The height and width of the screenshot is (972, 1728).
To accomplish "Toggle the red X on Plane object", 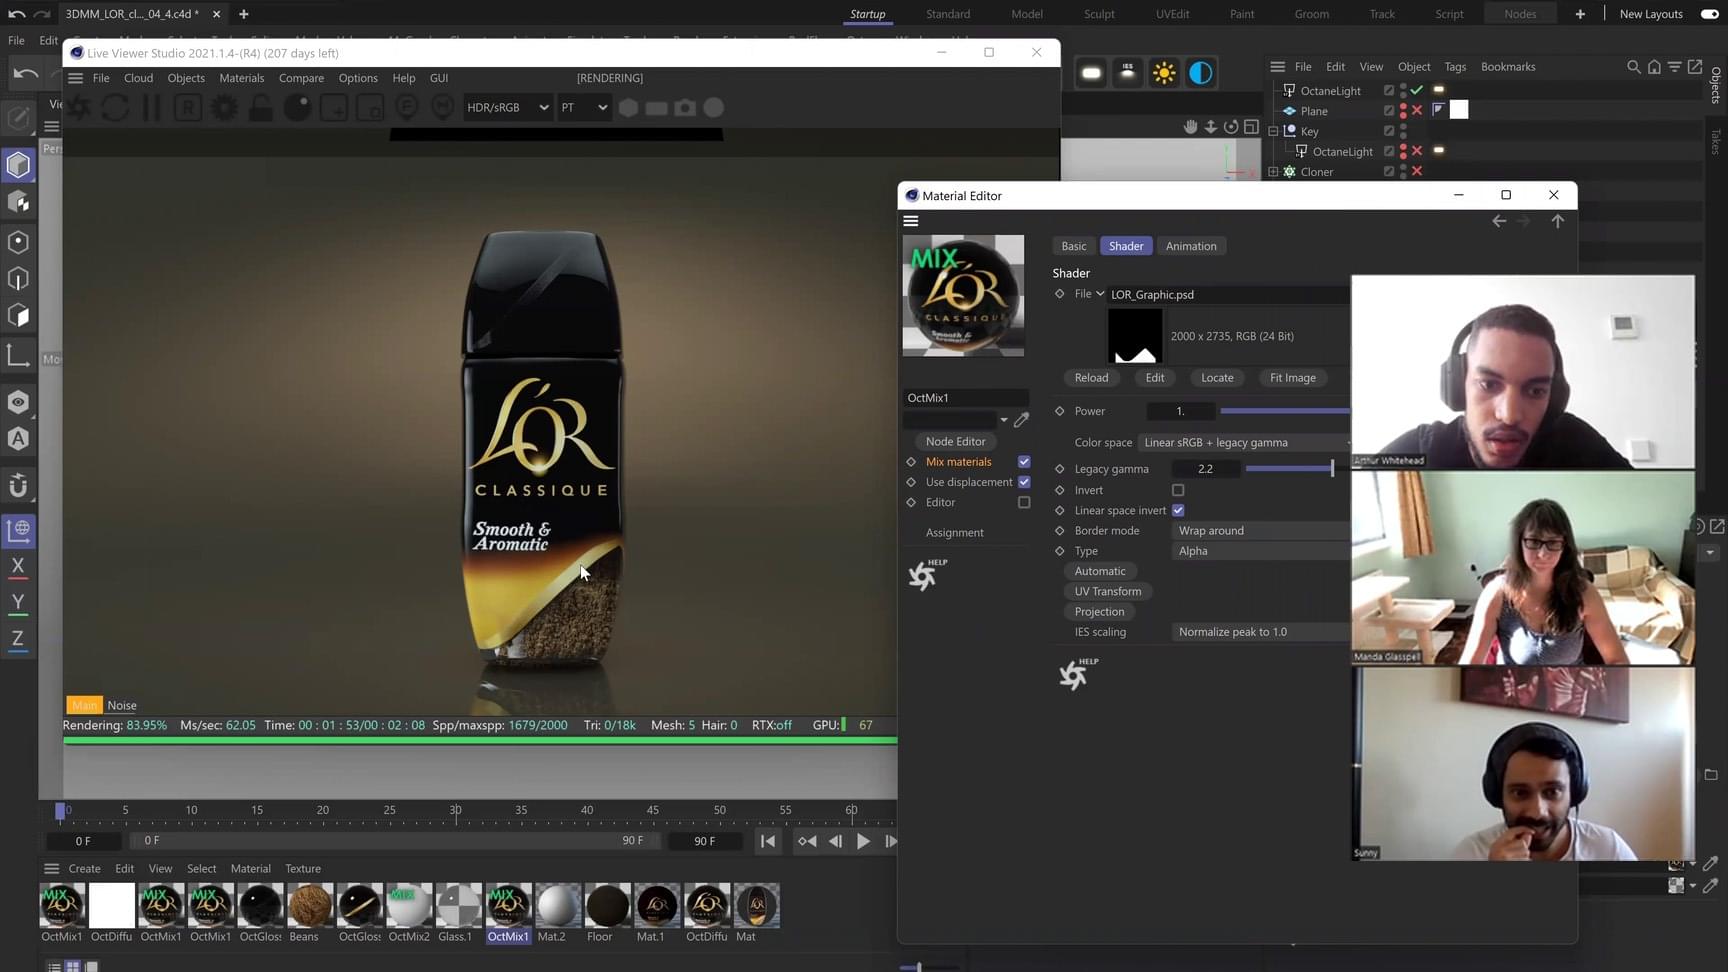I will click(x=1417, y=111).
